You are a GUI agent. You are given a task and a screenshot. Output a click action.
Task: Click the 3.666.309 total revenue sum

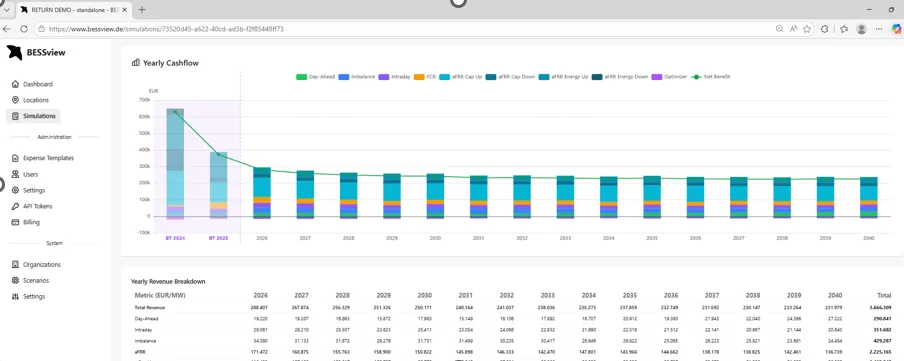[x=880, y=307]
